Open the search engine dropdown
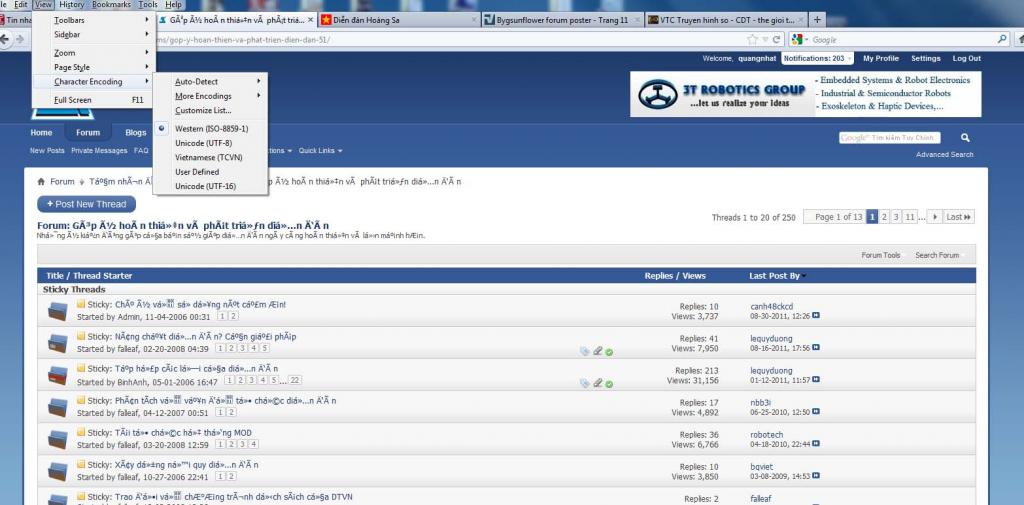Image resolution: width=1024 pixels, height=505 pixels. 797,40
